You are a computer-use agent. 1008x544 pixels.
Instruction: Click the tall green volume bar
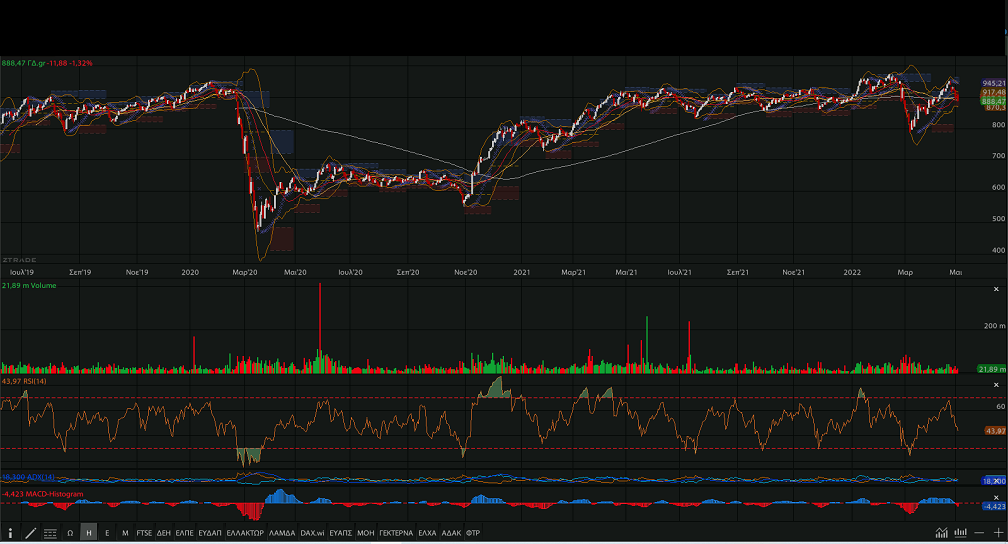[647, 344]
